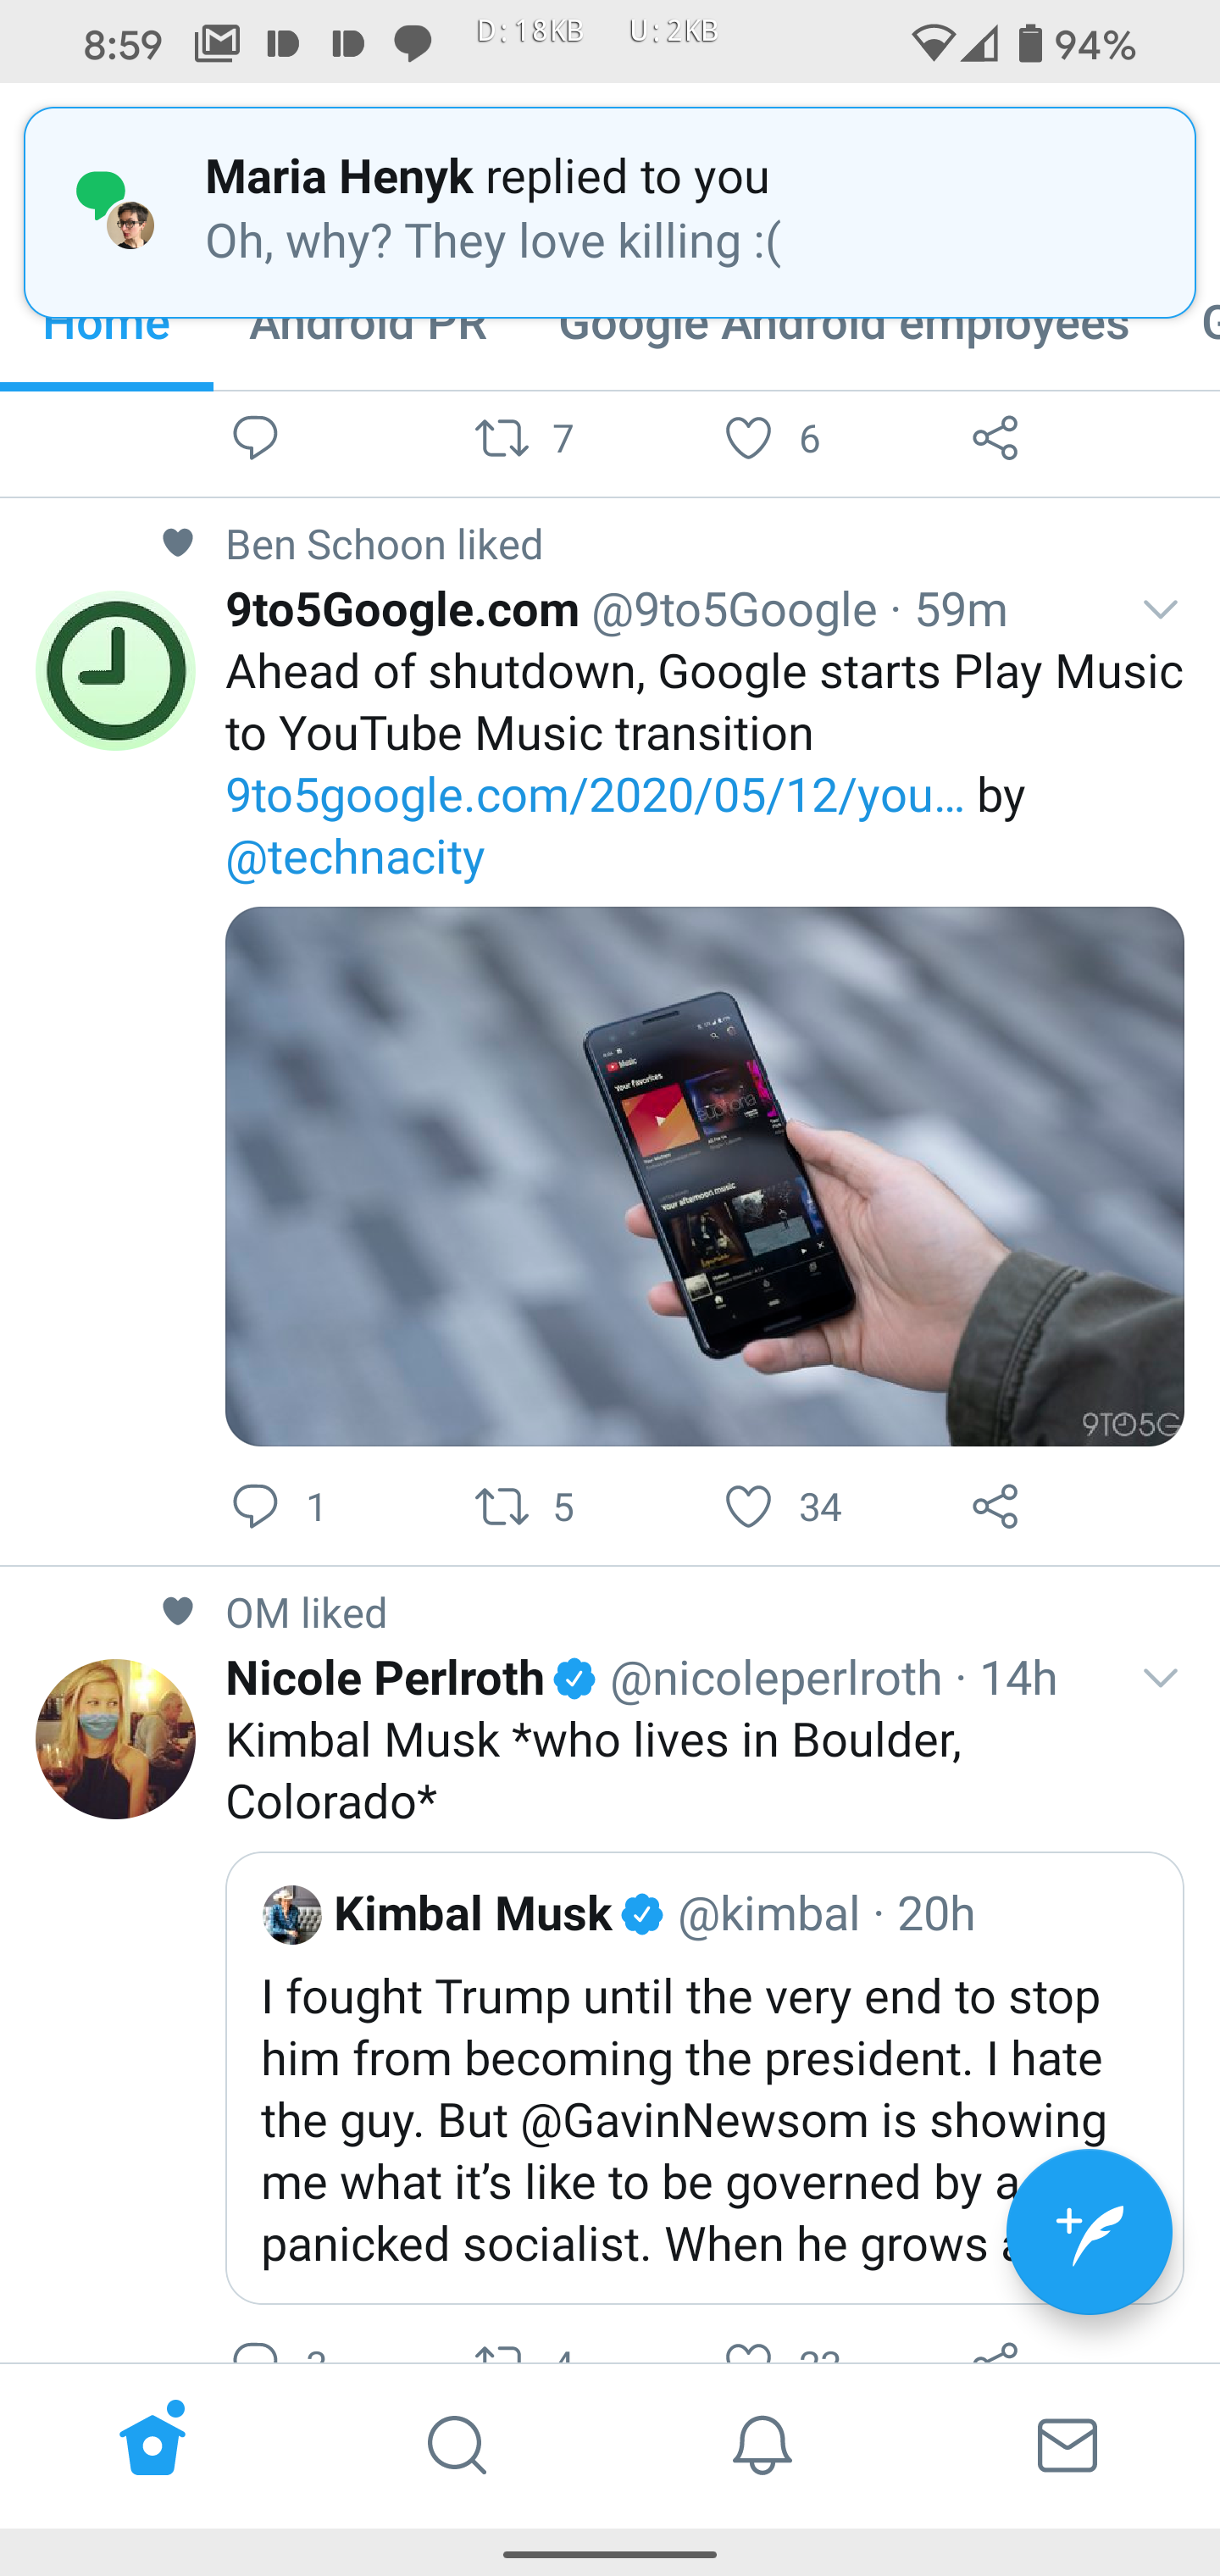1220x2576 pixels.
Task: Retweet the top tweet showing 7 retweets
Action: [501, 438]
